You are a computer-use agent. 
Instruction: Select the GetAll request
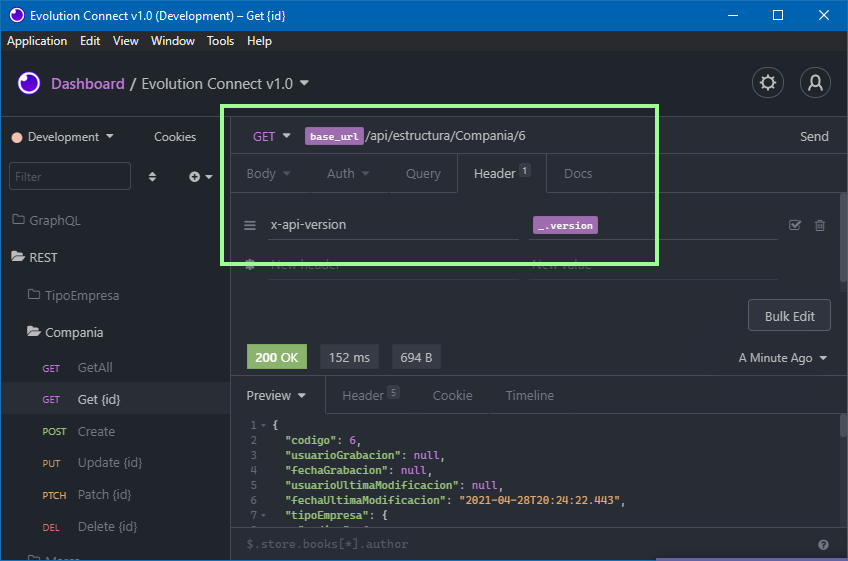tap(115, 368)
